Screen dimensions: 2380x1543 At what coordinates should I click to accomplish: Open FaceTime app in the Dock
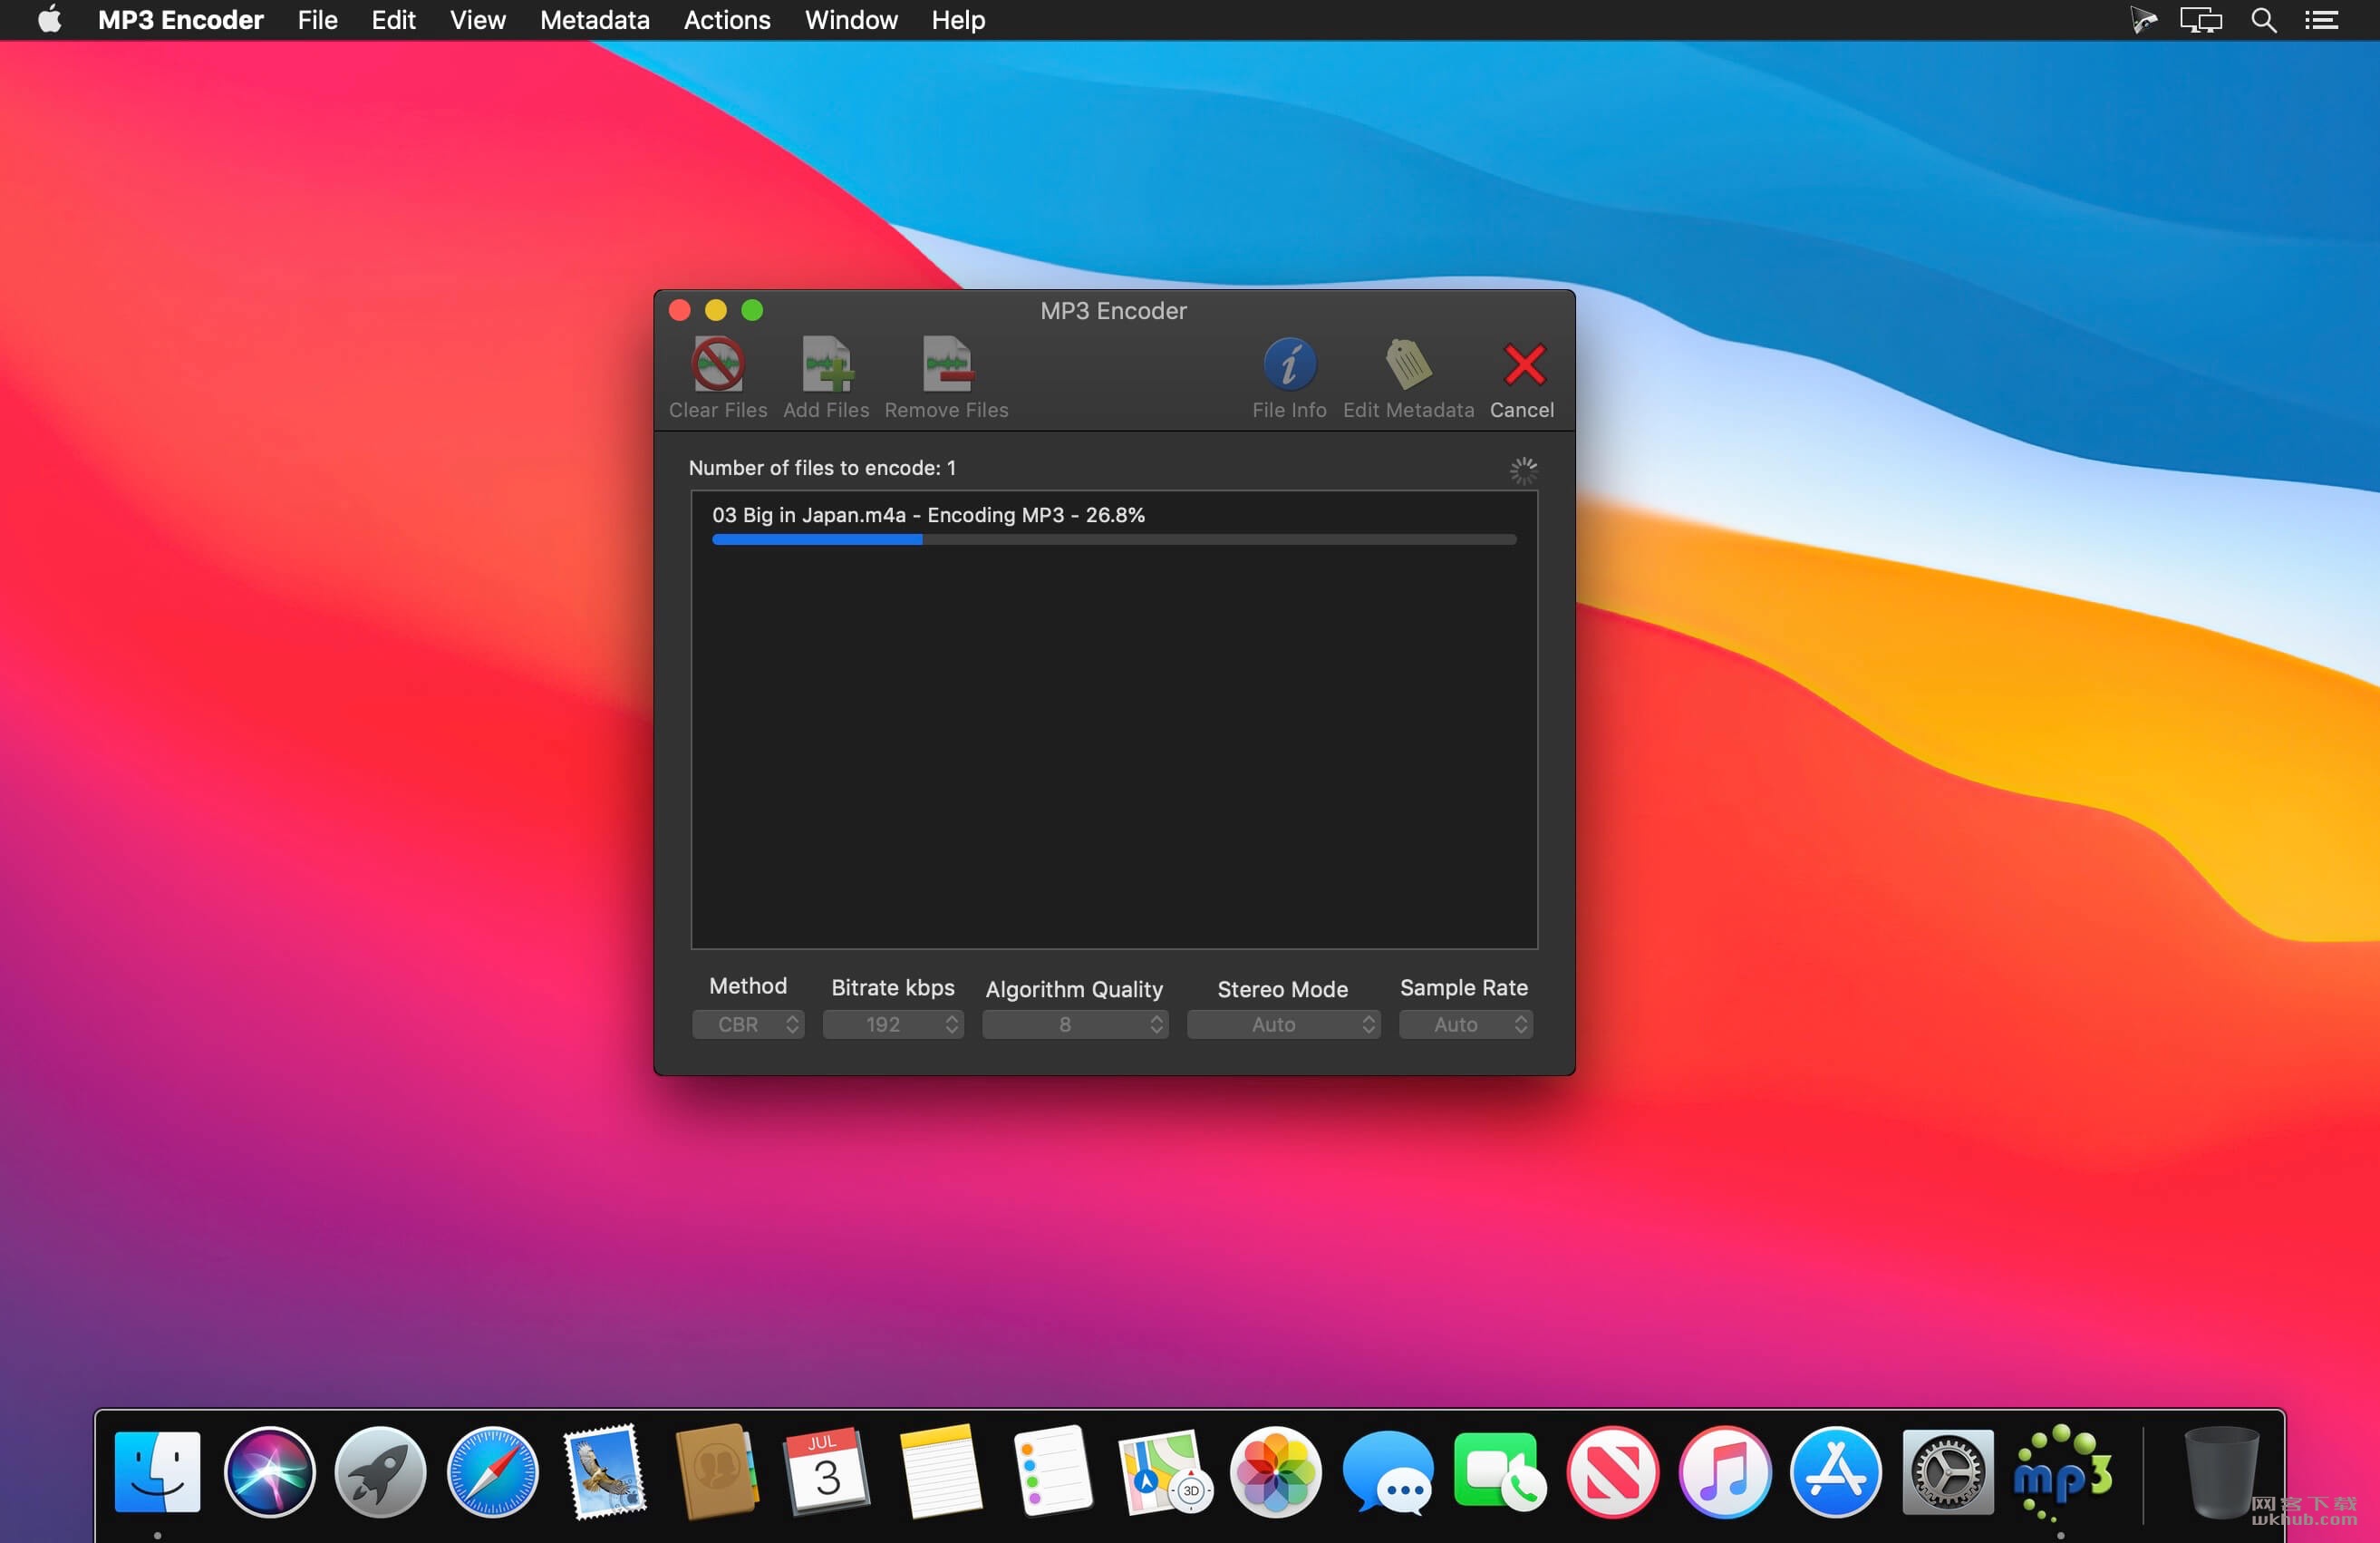(1500, 1472)
